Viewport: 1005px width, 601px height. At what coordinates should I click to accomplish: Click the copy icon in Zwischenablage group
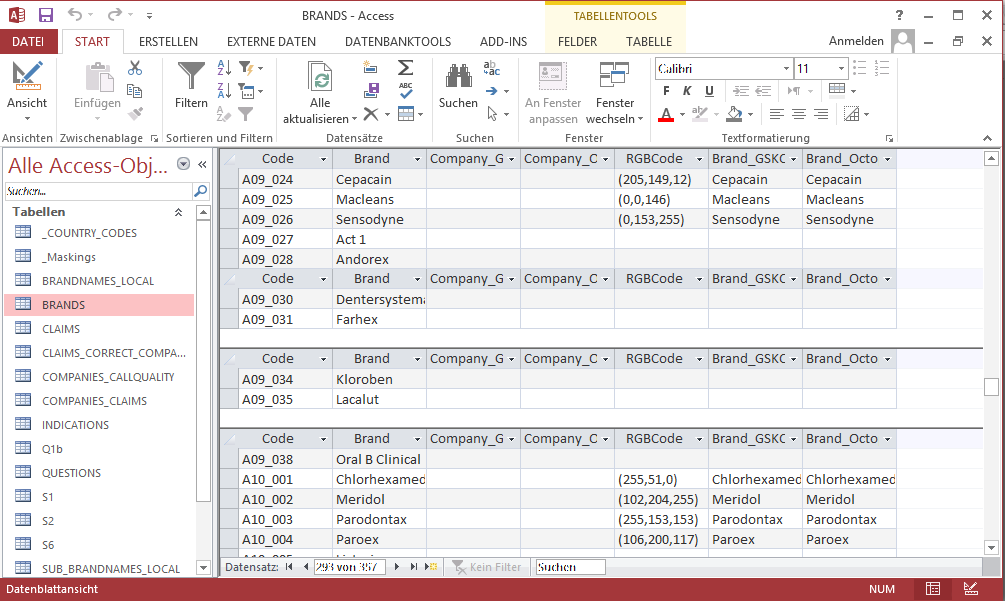coord(135,91)
